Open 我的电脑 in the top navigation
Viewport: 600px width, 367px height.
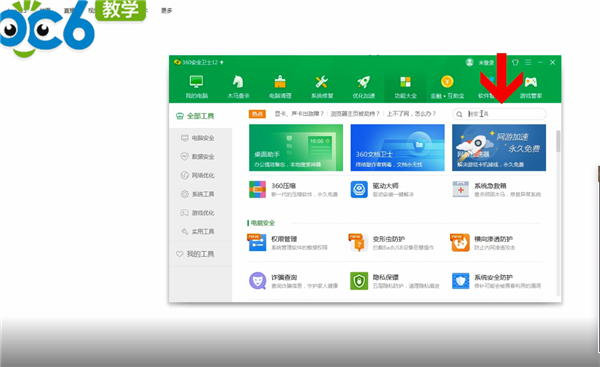196,87
